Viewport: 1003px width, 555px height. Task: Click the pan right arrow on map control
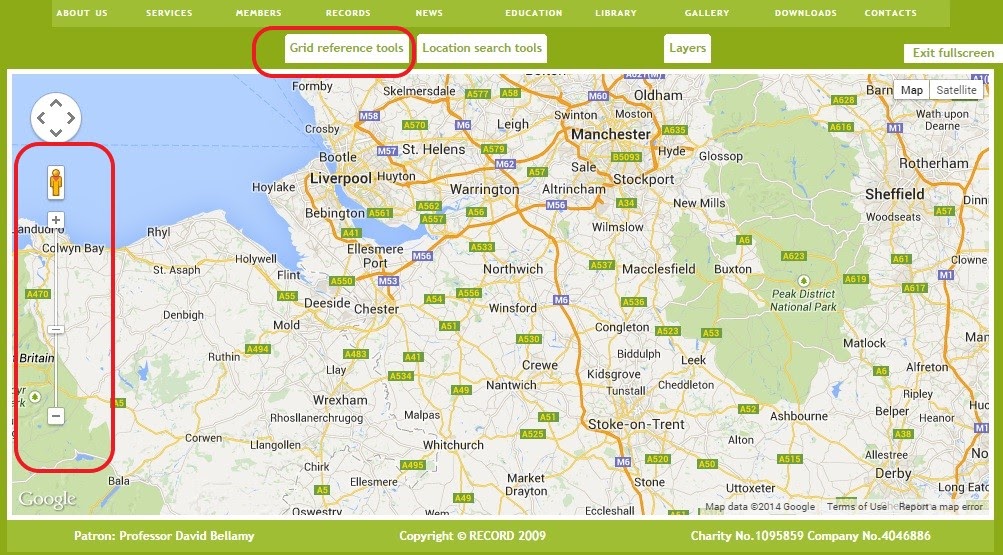pos(70,118)
